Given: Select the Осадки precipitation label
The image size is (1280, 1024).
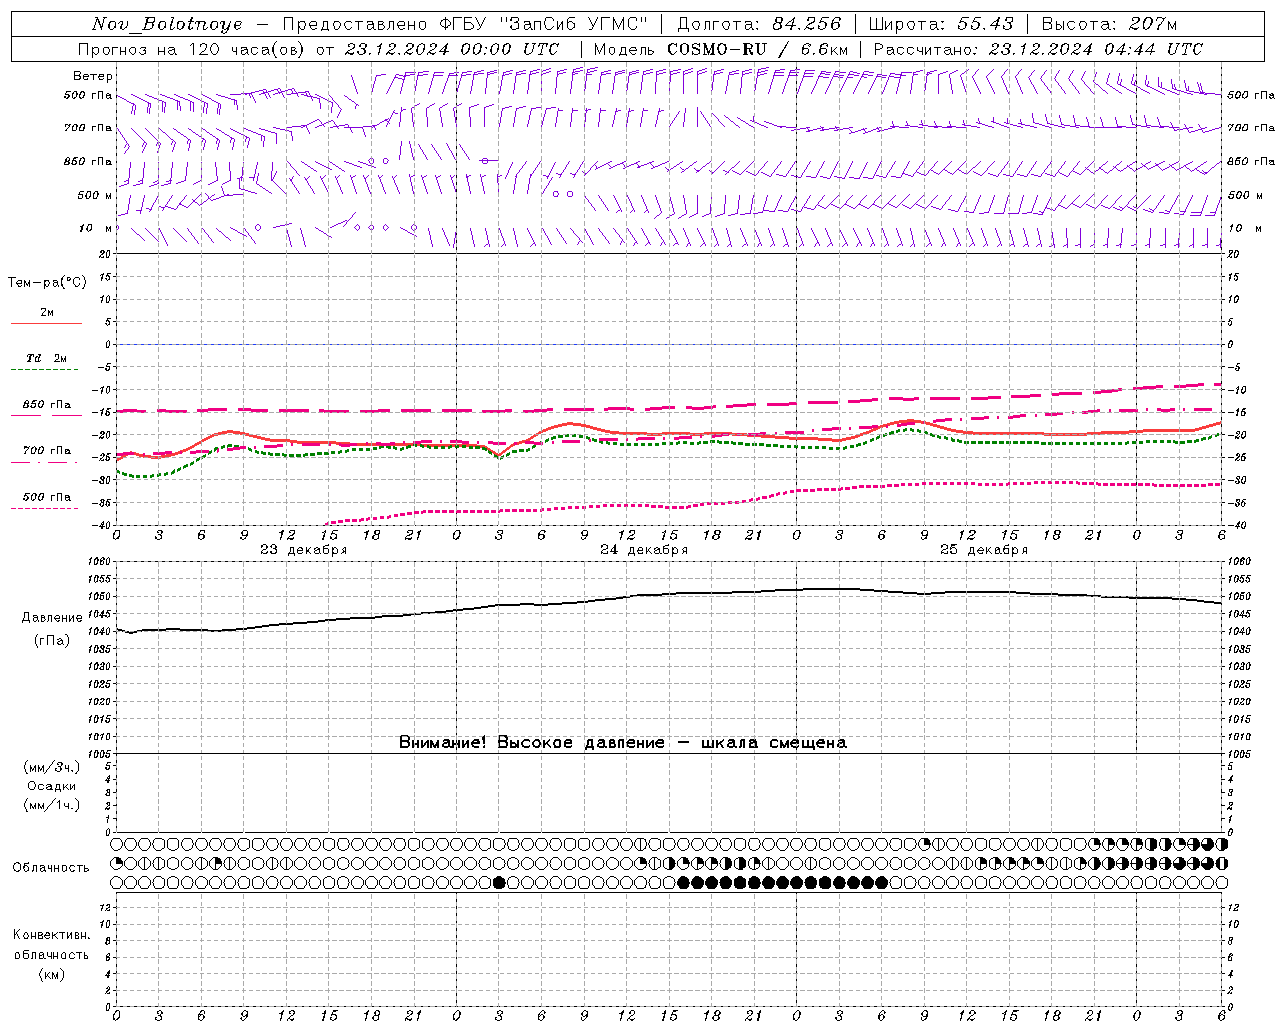Looking at the screenshot, I should (52, 786).
